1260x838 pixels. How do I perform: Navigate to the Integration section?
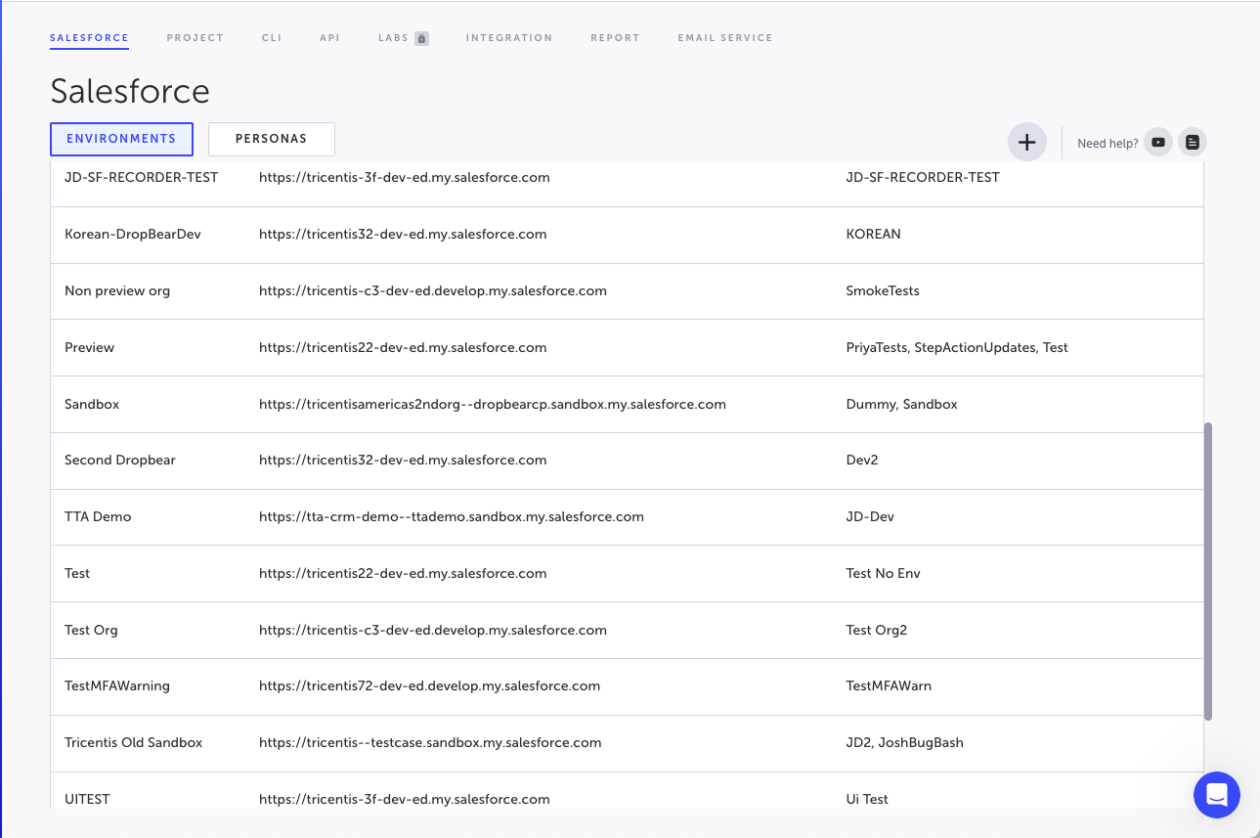(509, 38)
